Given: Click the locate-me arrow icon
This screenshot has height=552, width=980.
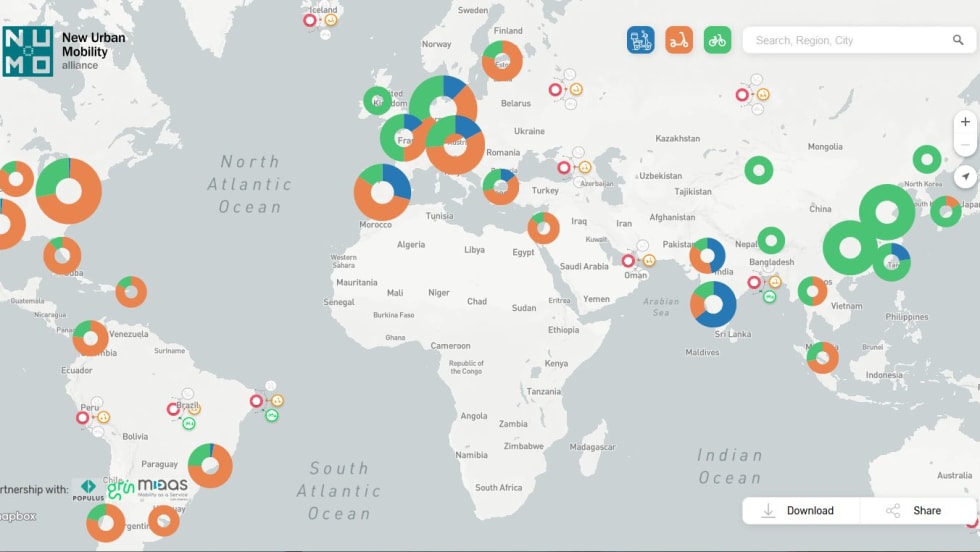Looking at the screenshot, I should click(965, 177).
